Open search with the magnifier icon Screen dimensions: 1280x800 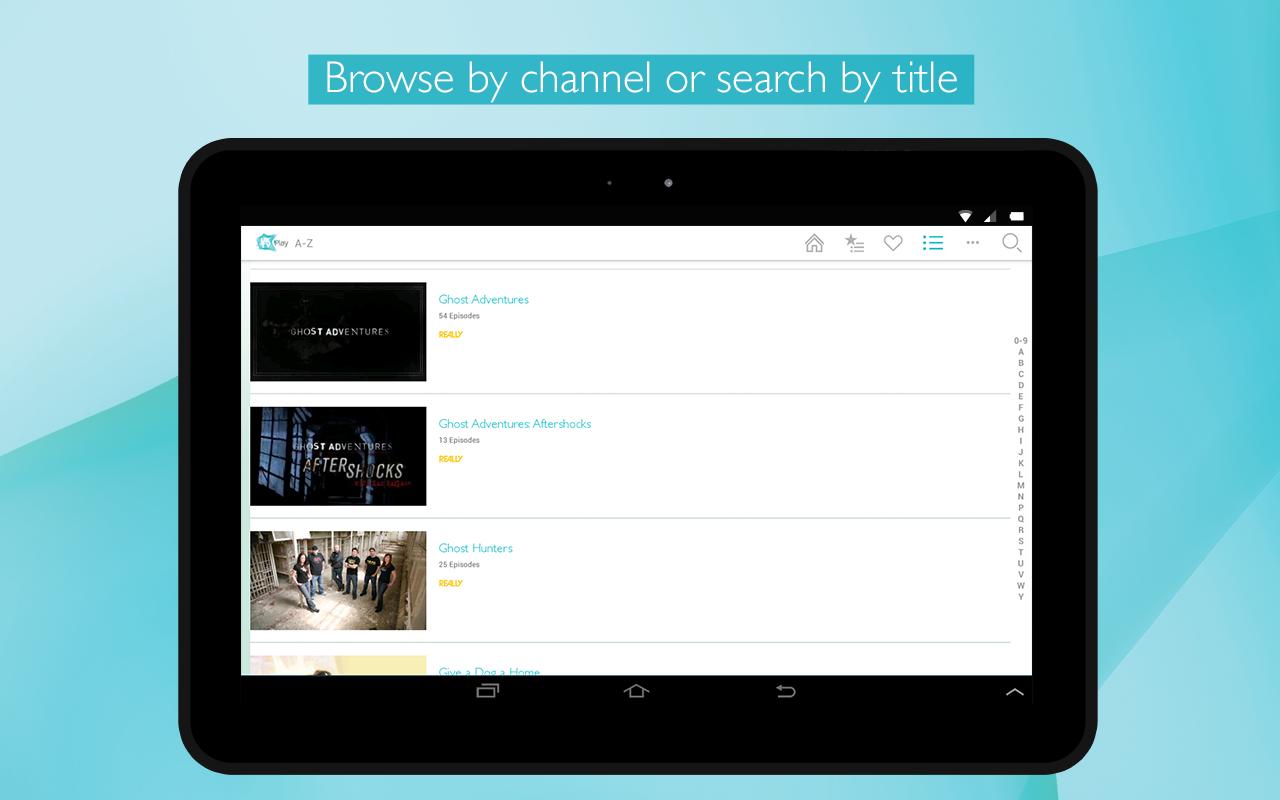[x=1012, y=242]
